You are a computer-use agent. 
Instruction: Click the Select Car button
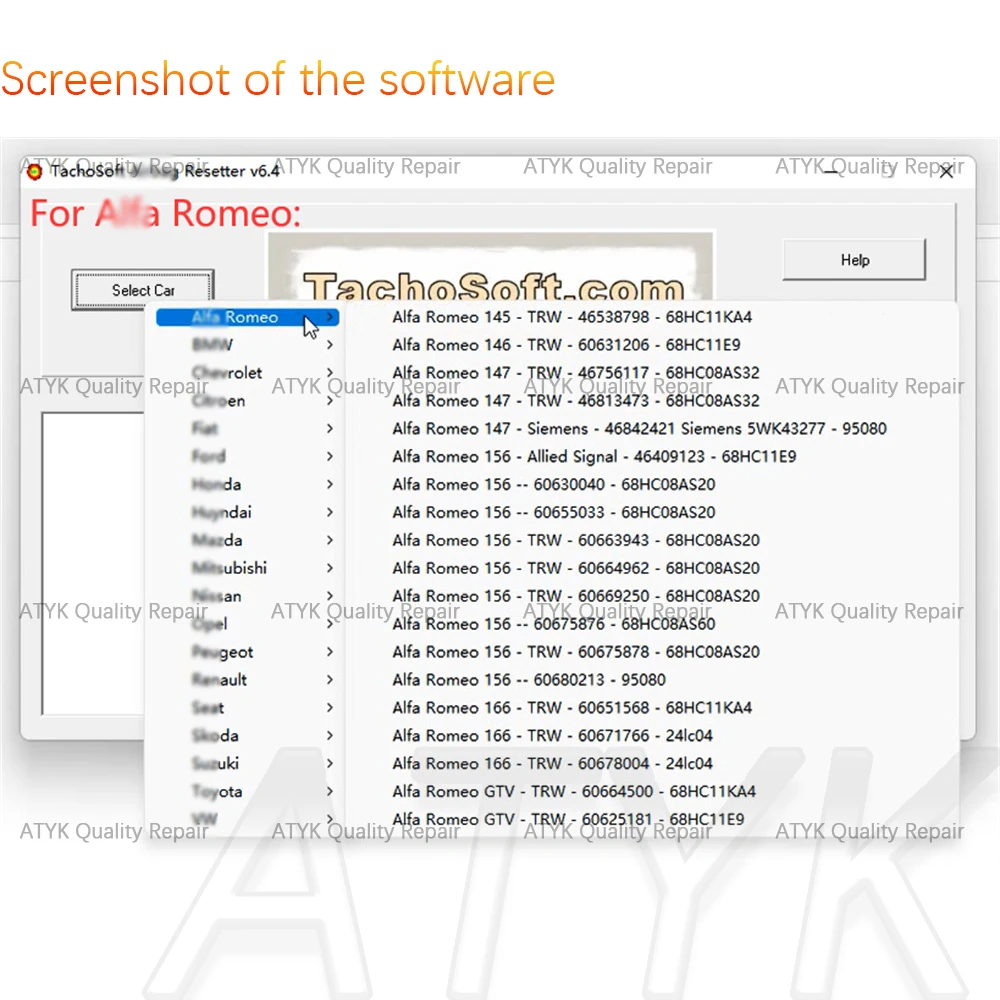coord(142,290)
